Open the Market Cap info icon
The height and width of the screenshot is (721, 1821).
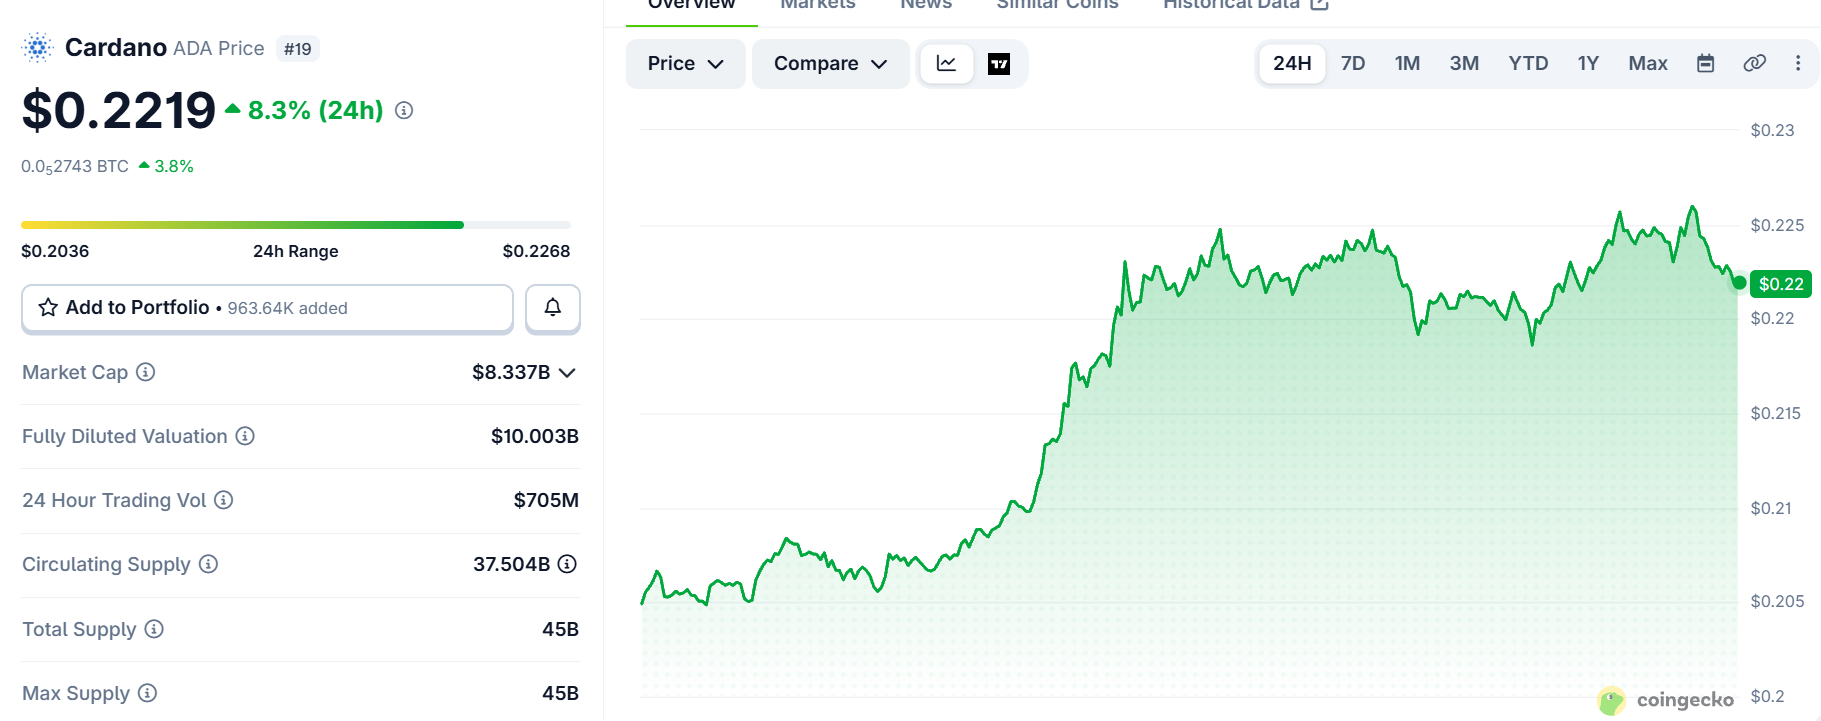pos(146,372)
